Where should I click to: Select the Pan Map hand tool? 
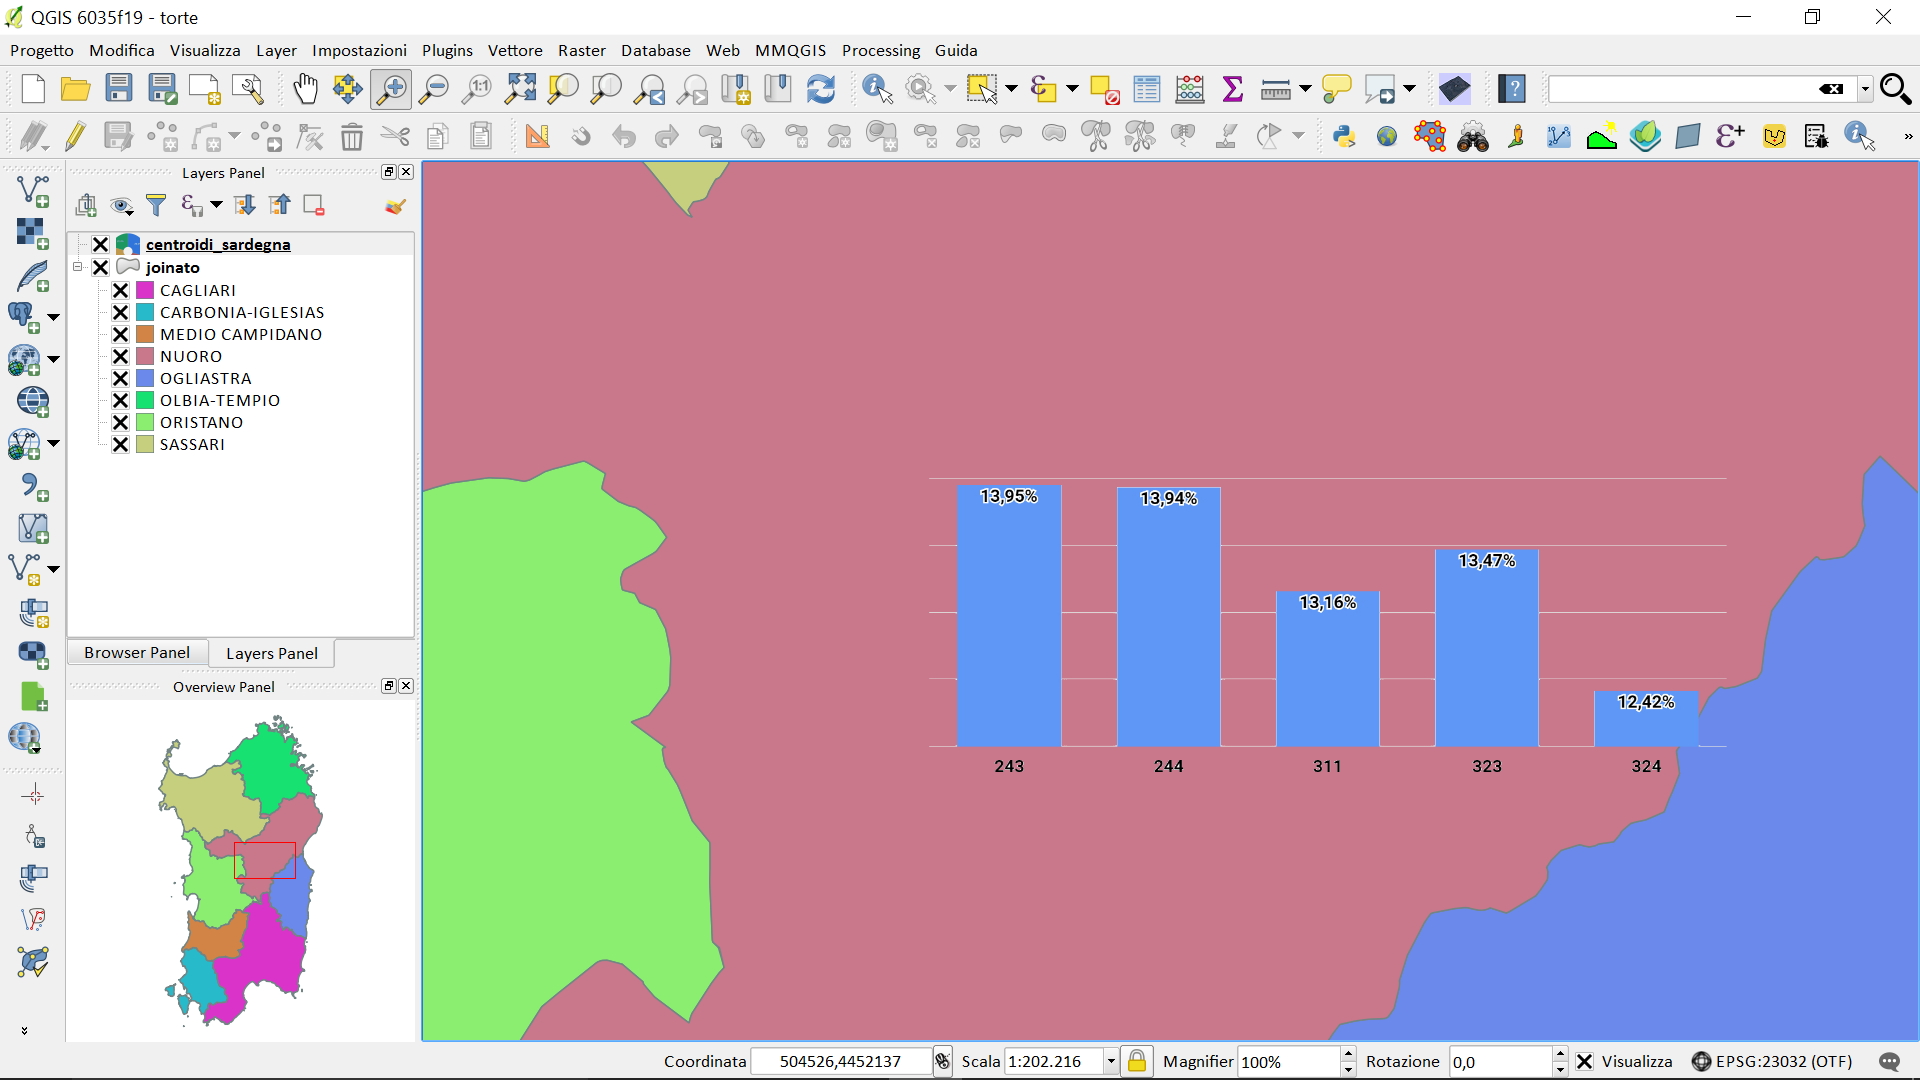pyautogui.click(x=305, y=89)
